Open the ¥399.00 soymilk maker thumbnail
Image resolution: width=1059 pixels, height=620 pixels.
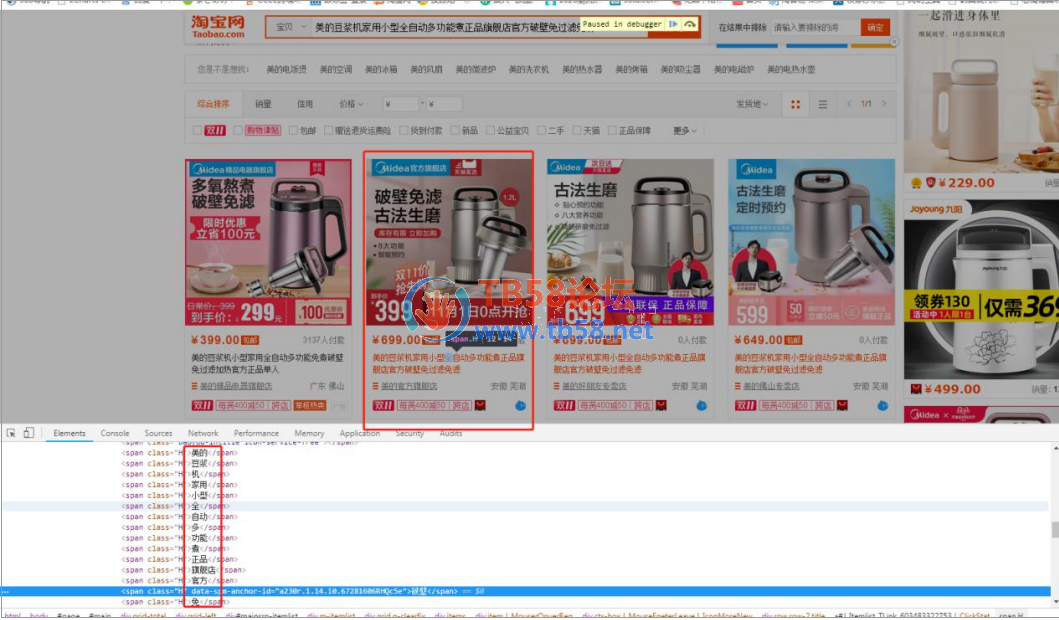coord(268,242)
